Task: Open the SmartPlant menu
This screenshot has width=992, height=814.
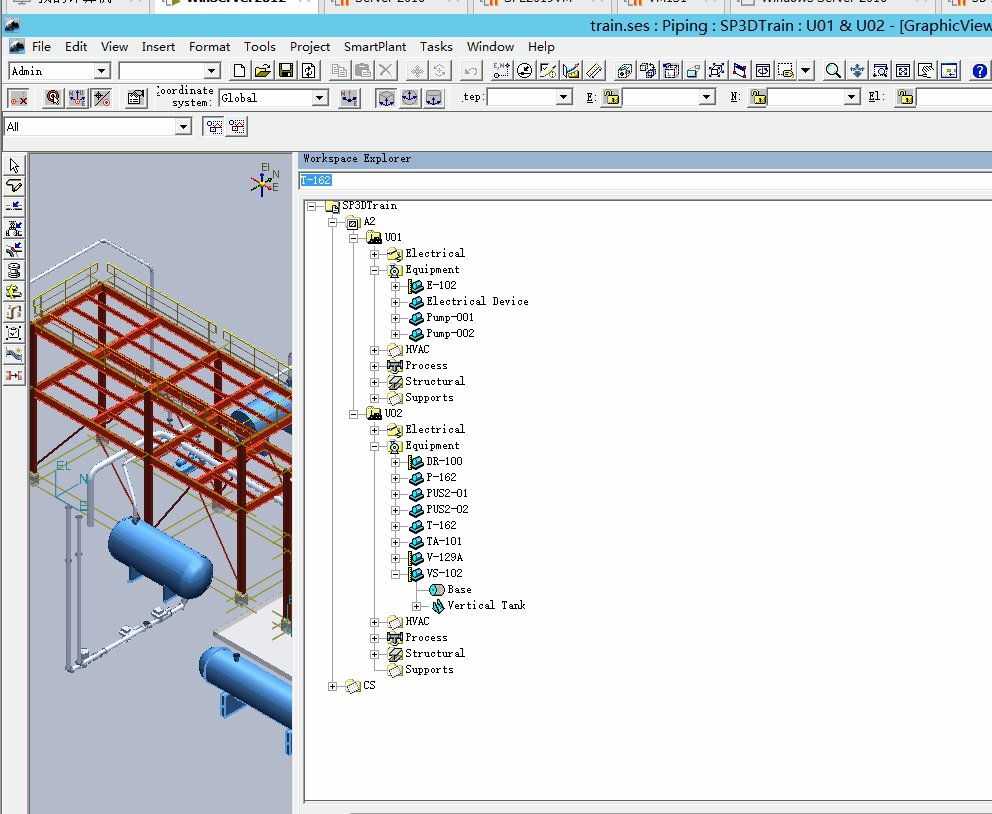Action: tap(375, 47)
